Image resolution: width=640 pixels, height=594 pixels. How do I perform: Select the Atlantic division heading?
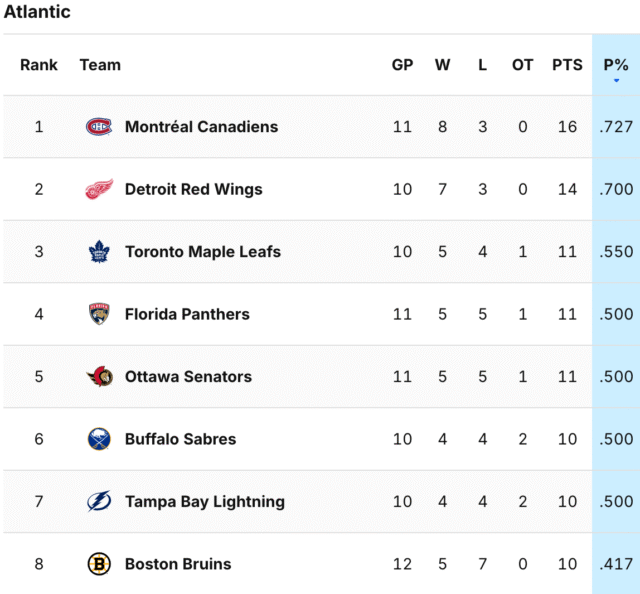click(x=37, y=12)
